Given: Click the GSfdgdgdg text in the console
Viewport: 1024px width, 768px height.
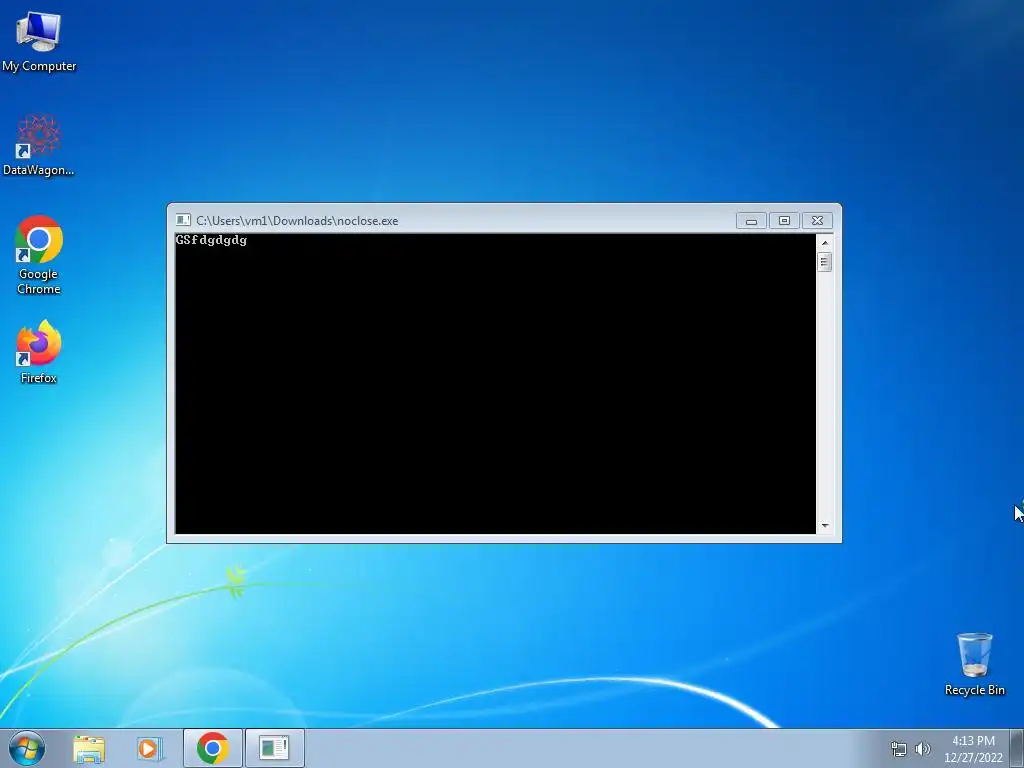Looking at the screenshot, I should click(211, 240).
